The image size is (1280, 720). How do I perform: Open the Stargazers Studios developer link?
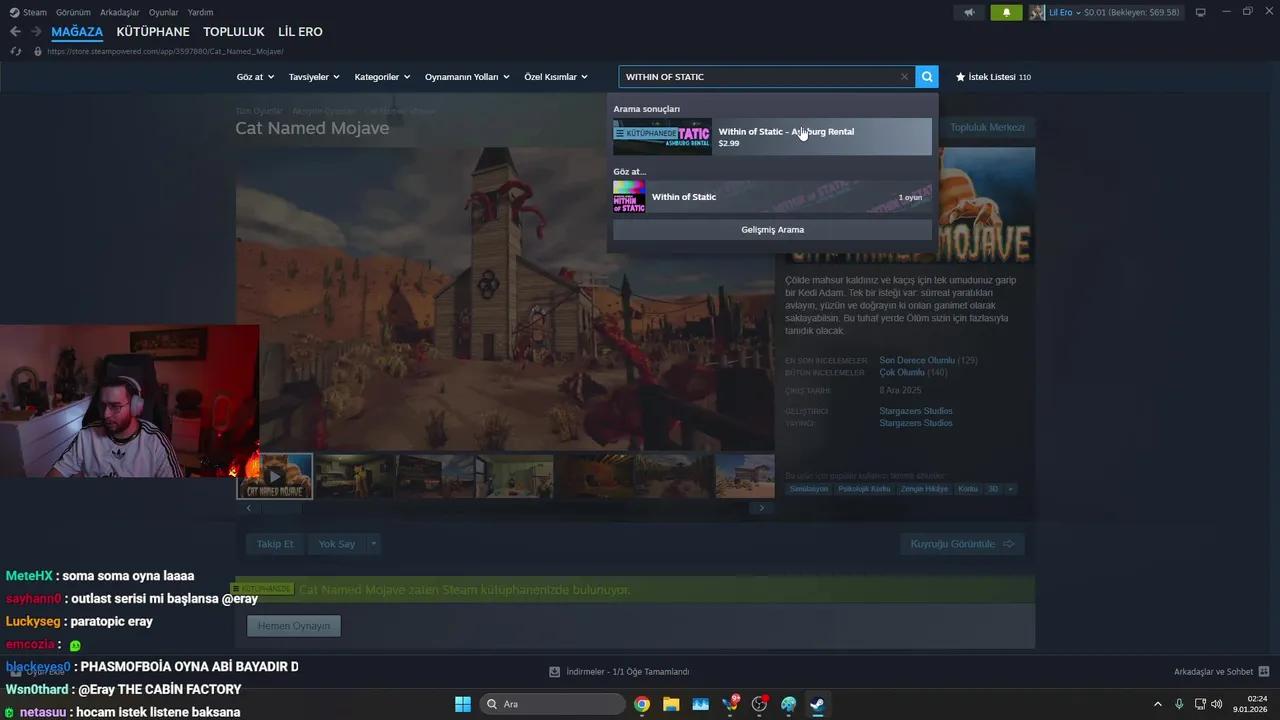pos(916,411)
